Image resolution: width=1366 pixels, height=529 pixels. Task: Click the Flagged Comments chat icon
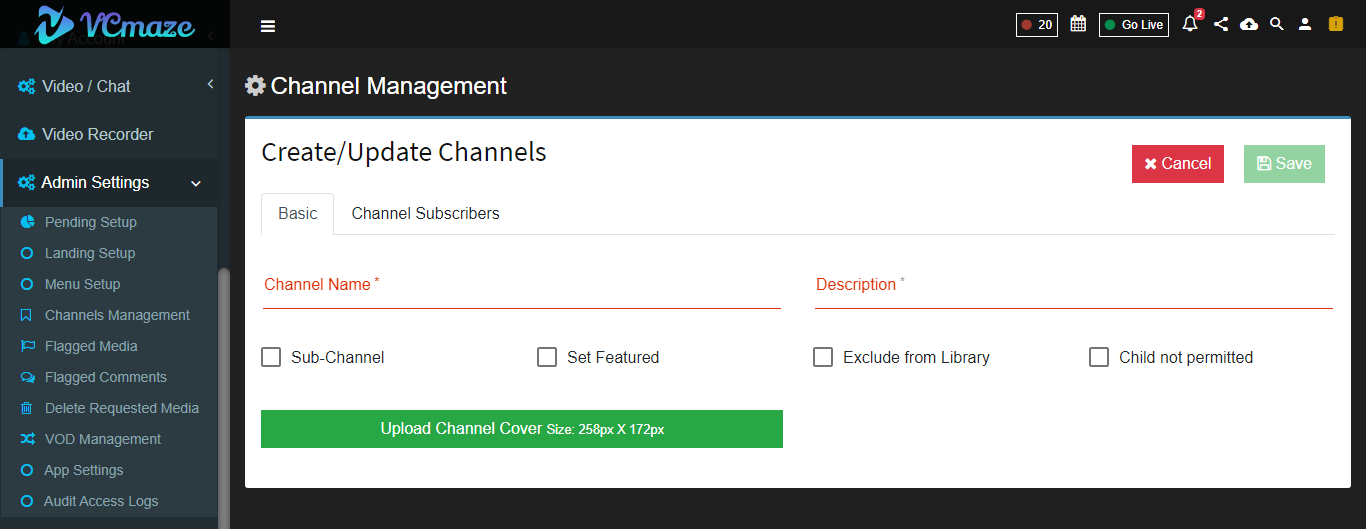click(x=27, y=377)
